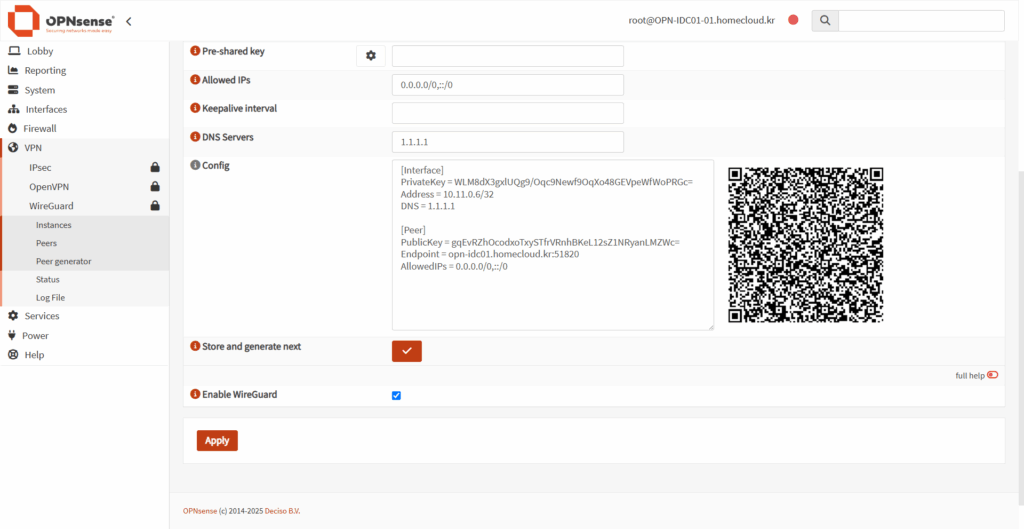Click the OPNsense logo
This screenshot has width=1024, height=529.
click(x=60, y=21)
